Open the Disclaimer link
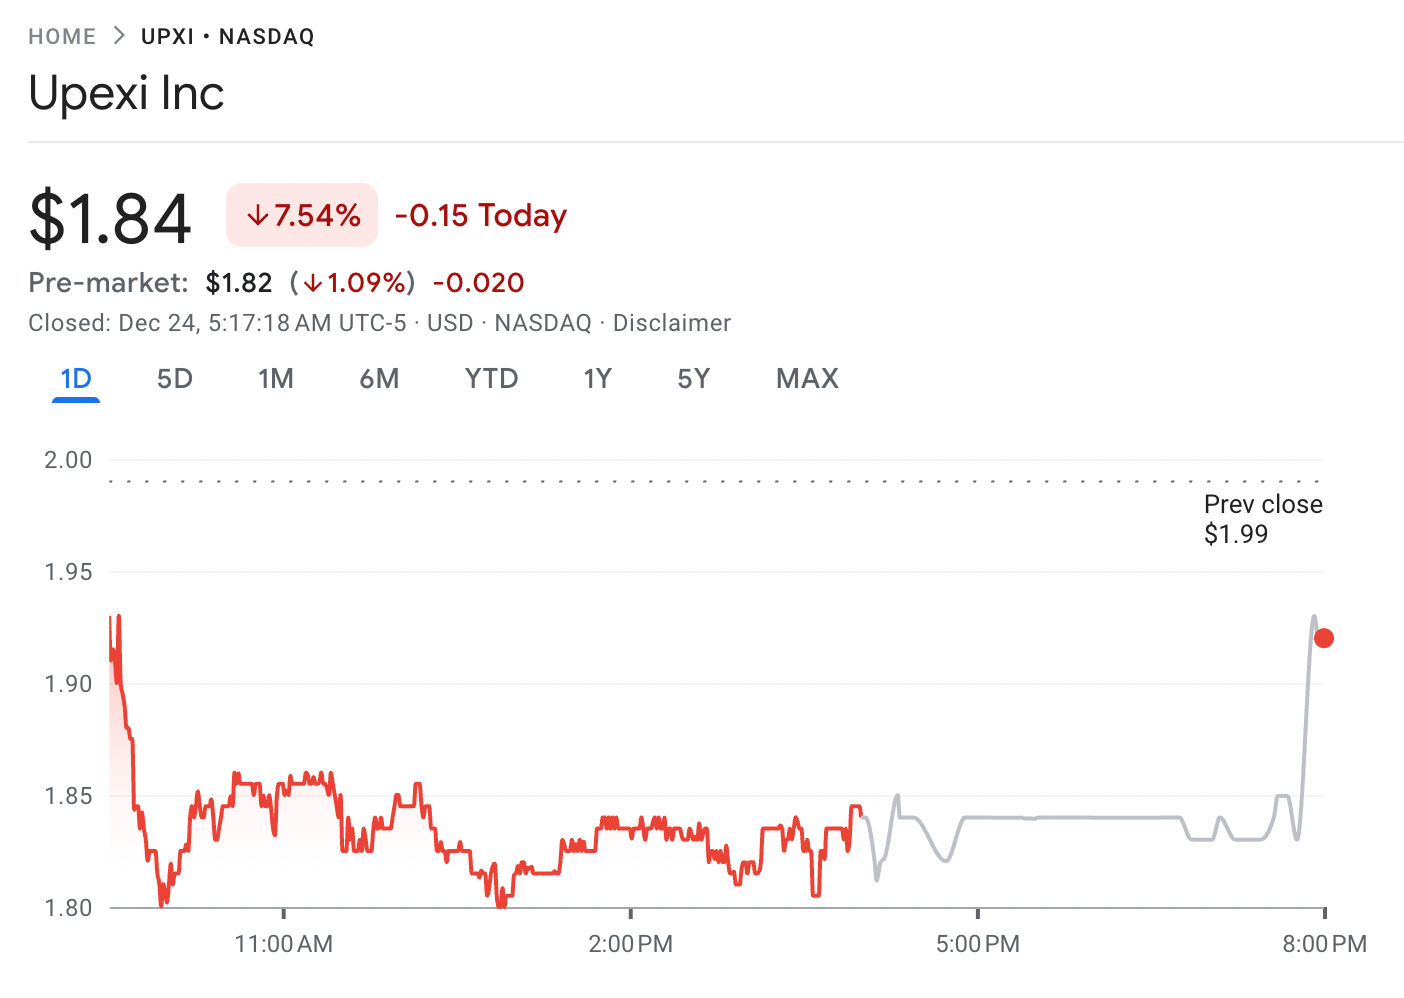The image size is (1404, 998). coord(671,322)
